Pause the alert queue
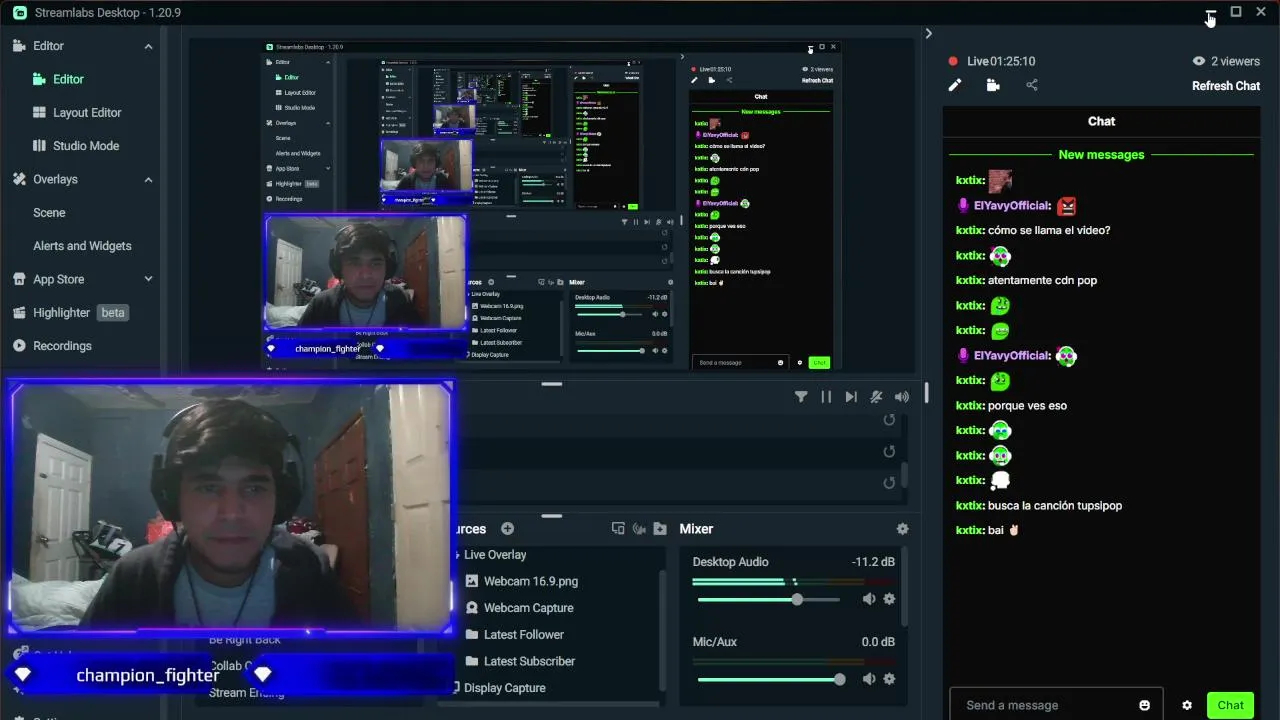The image size is (1280, 720). pos(826,397)
